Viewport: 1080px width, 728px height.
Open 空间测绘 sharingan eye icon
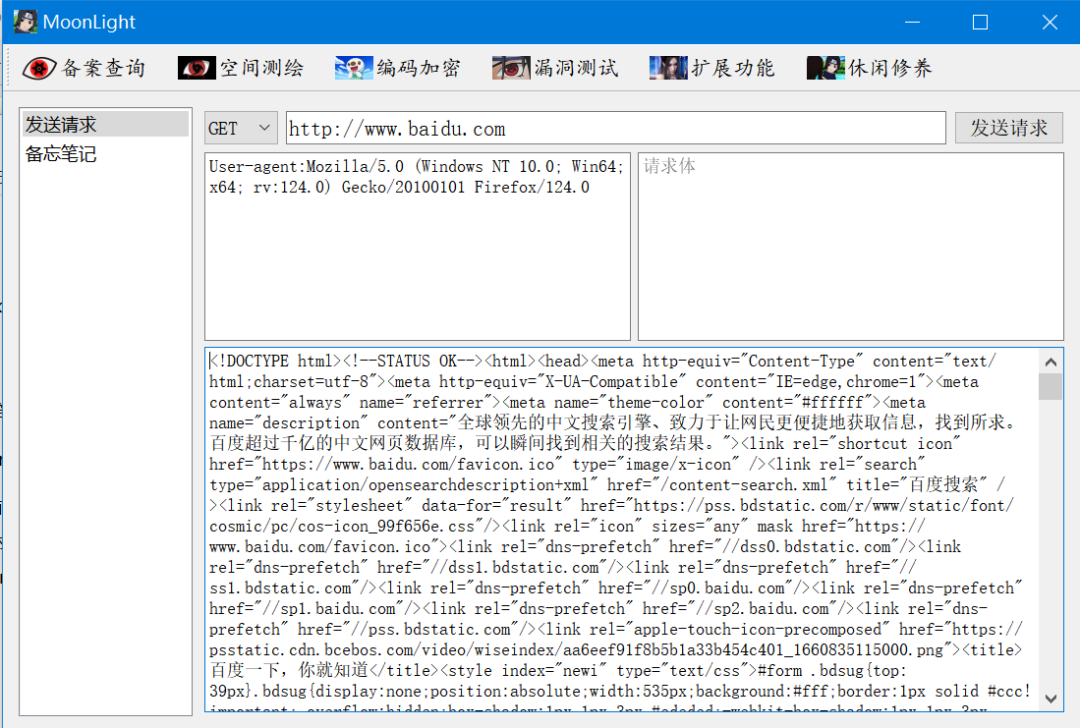[x=196, y=68]
